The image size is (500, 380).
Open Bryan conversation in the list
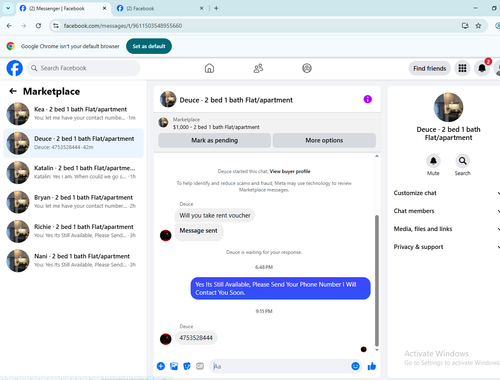(73, 202)
